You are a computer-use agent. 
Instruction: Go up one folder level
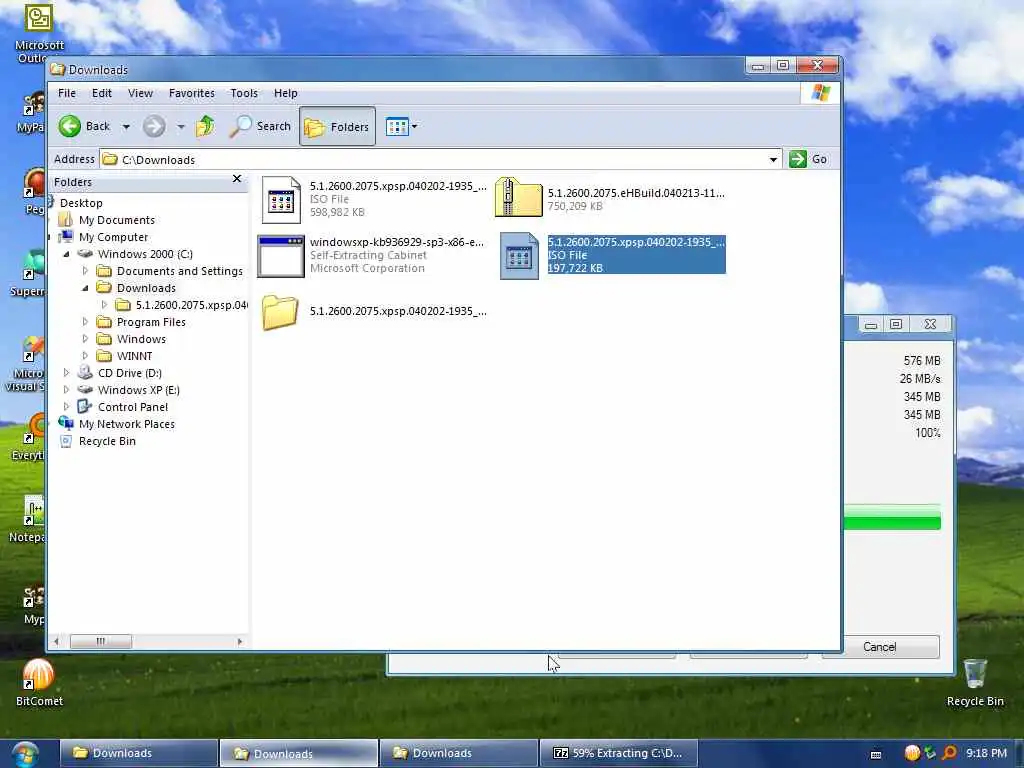click(x=205, y=126)
